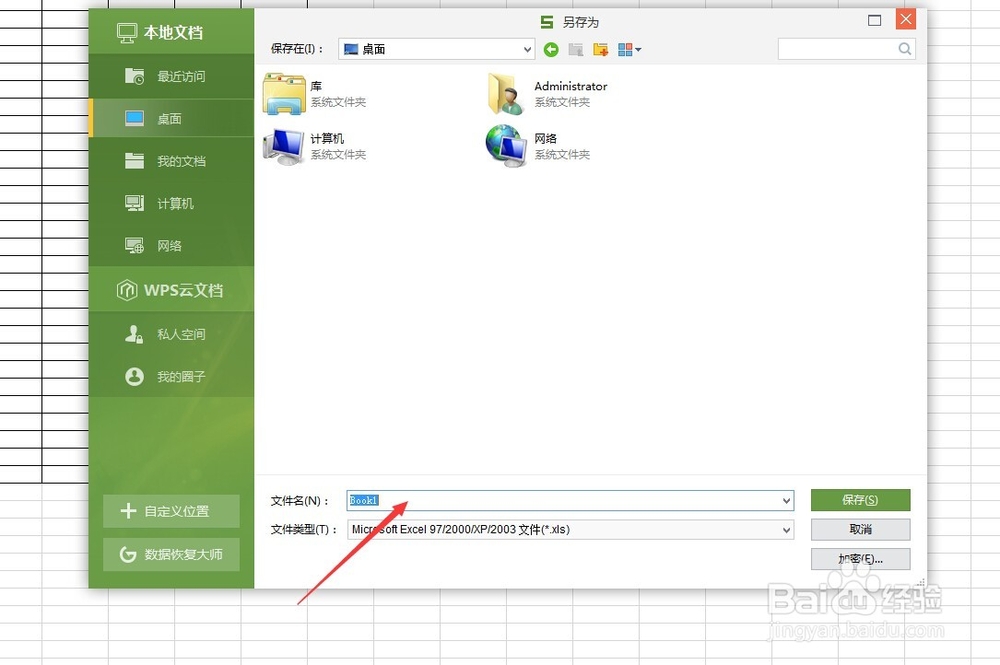Click the 加密 encryption button

[x=860, y=559]
